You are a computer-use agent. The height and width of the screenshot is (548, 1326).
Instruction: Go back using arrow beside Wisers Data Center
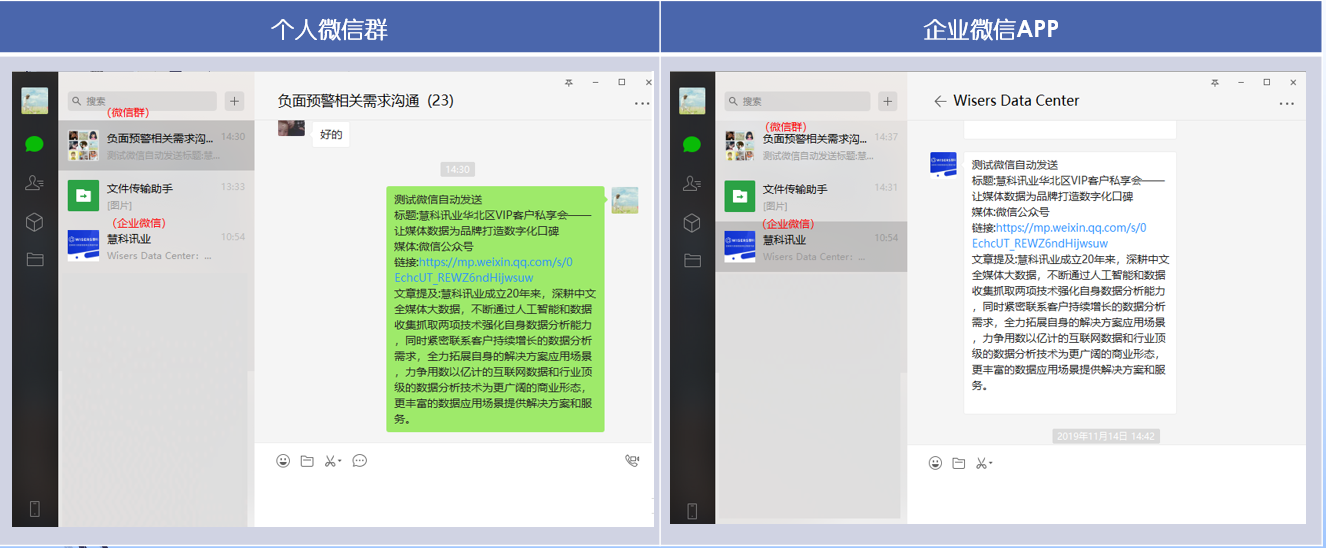[940, 101]
